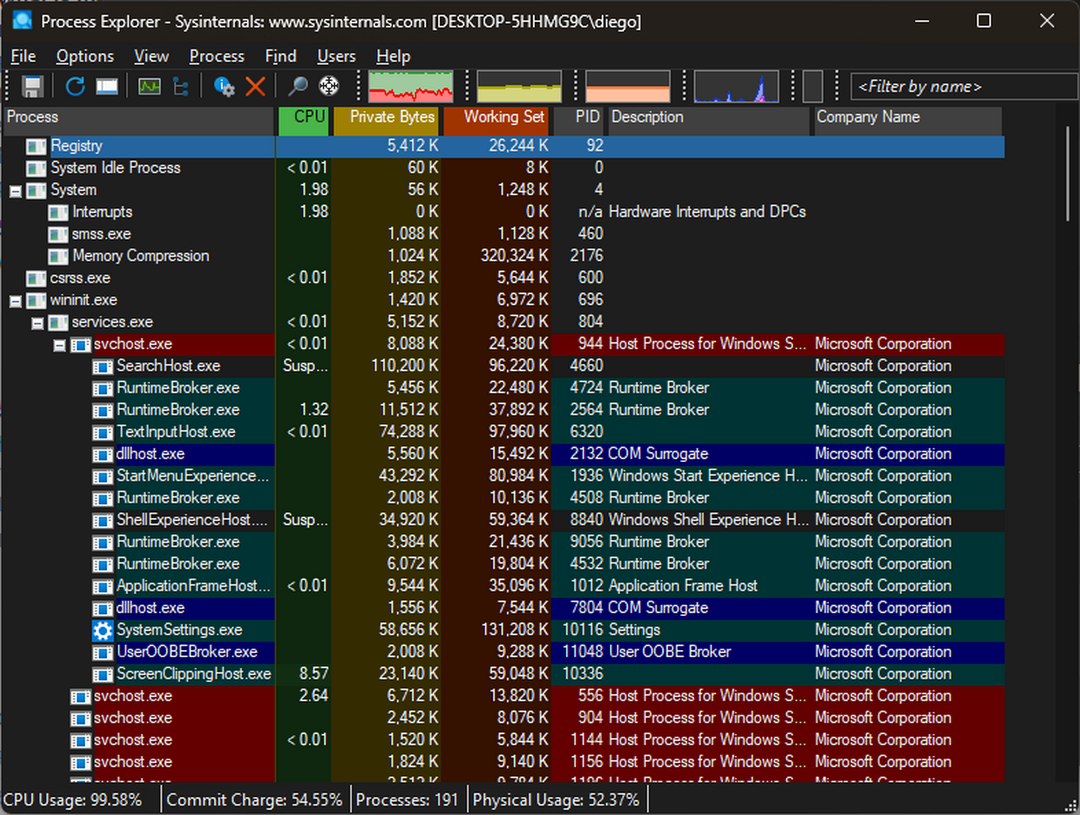Sort by the Private Bytes column header
This screenshot has width=1080, height=815.
tap(386, 120)
